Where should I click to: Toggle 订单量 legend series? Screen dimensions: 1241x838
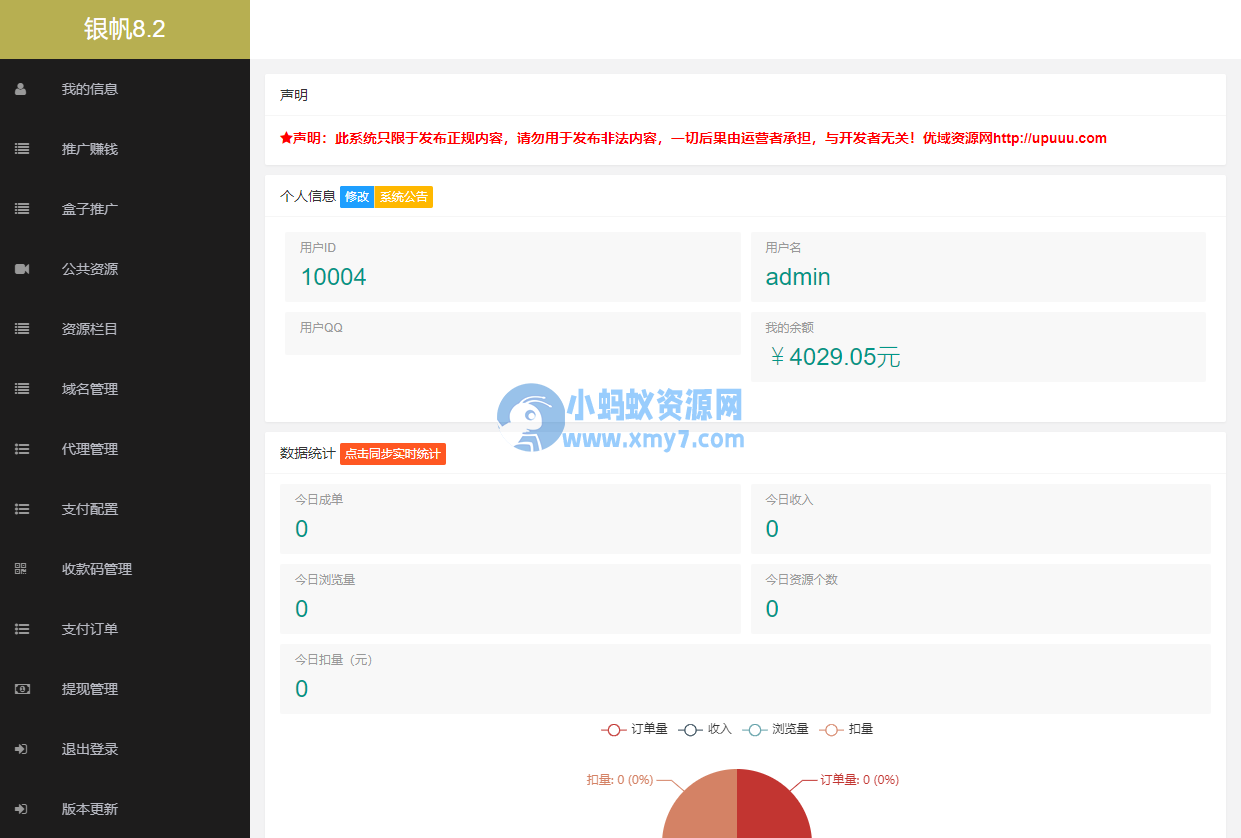point(635,729)
